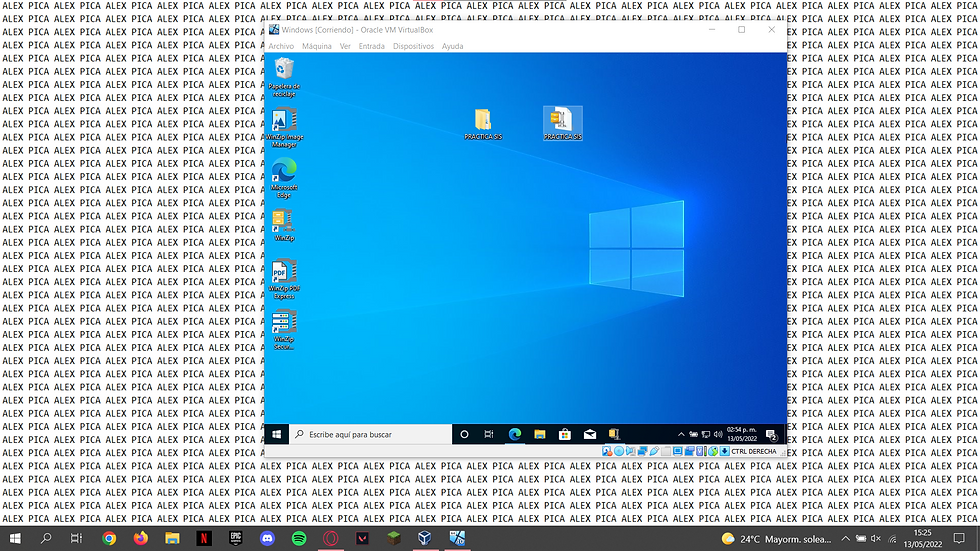Open the Entrada menu in VirtualBox
The image size is (980, 551).
(371, 46)
